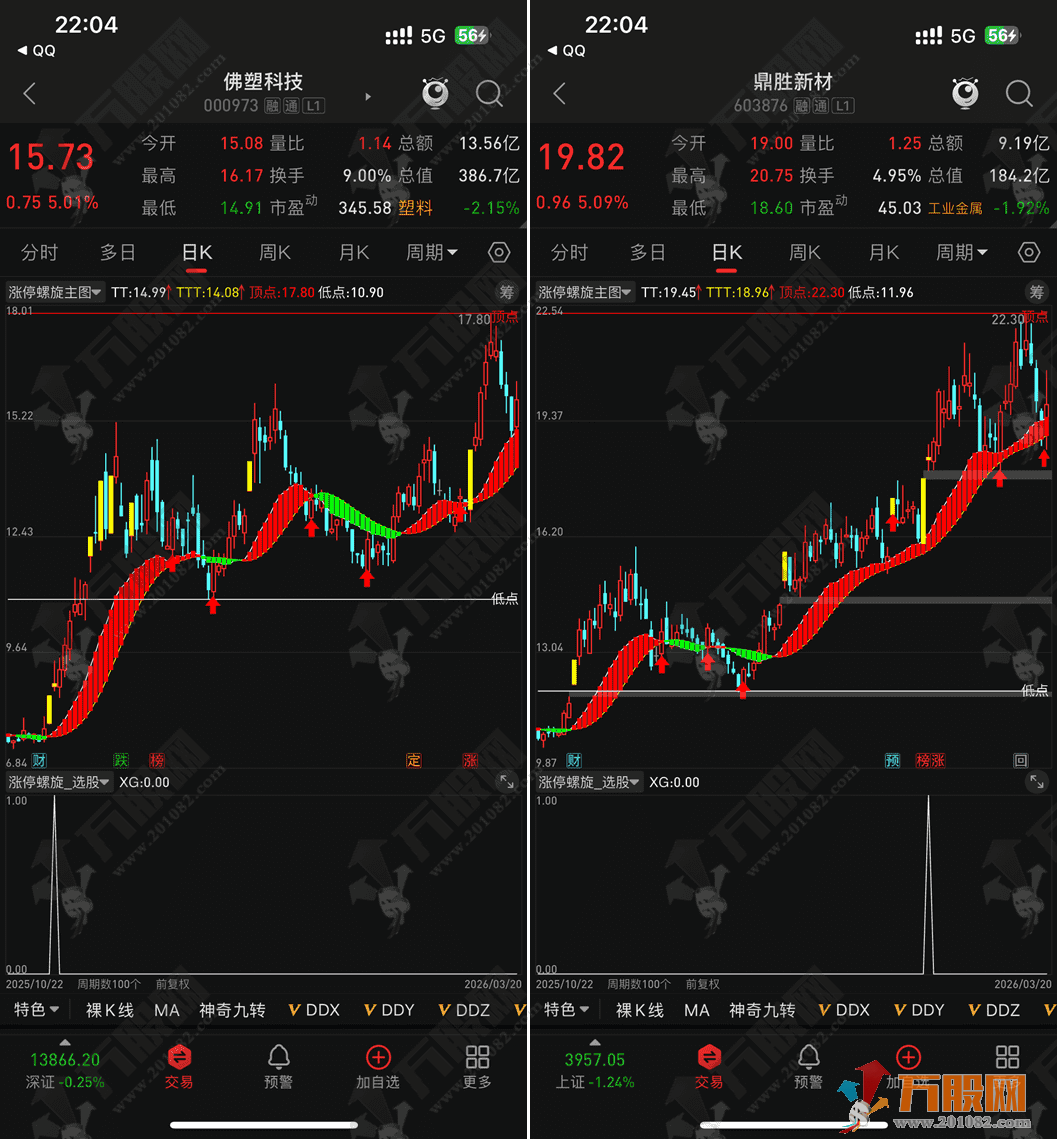This screenshot has width=1057, height=1139.
Task: Enable the 神奇九转 indicator
Action: (232, 1010)
